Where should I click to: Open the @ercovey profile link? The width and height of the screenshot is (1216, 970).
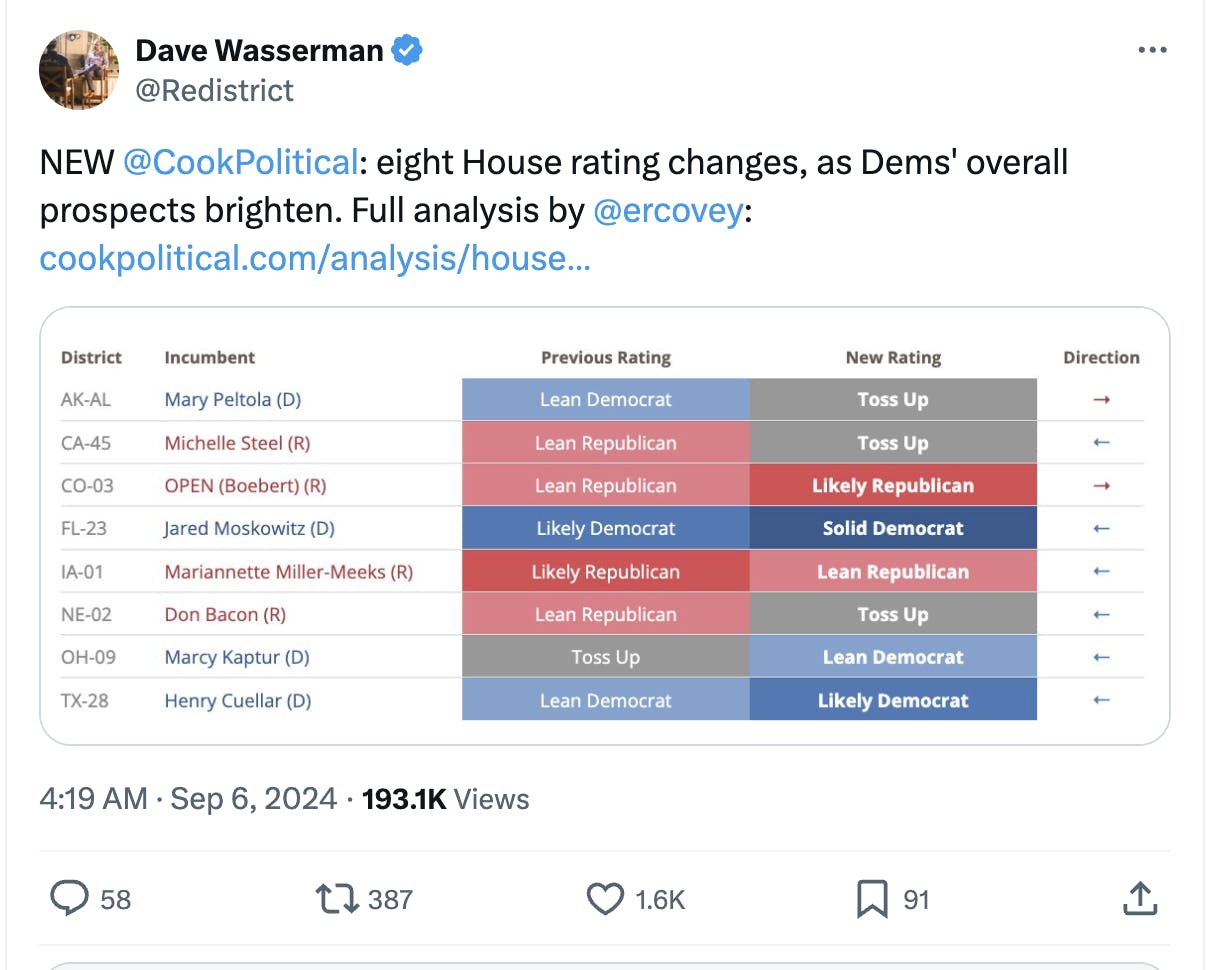coord(668,210)
